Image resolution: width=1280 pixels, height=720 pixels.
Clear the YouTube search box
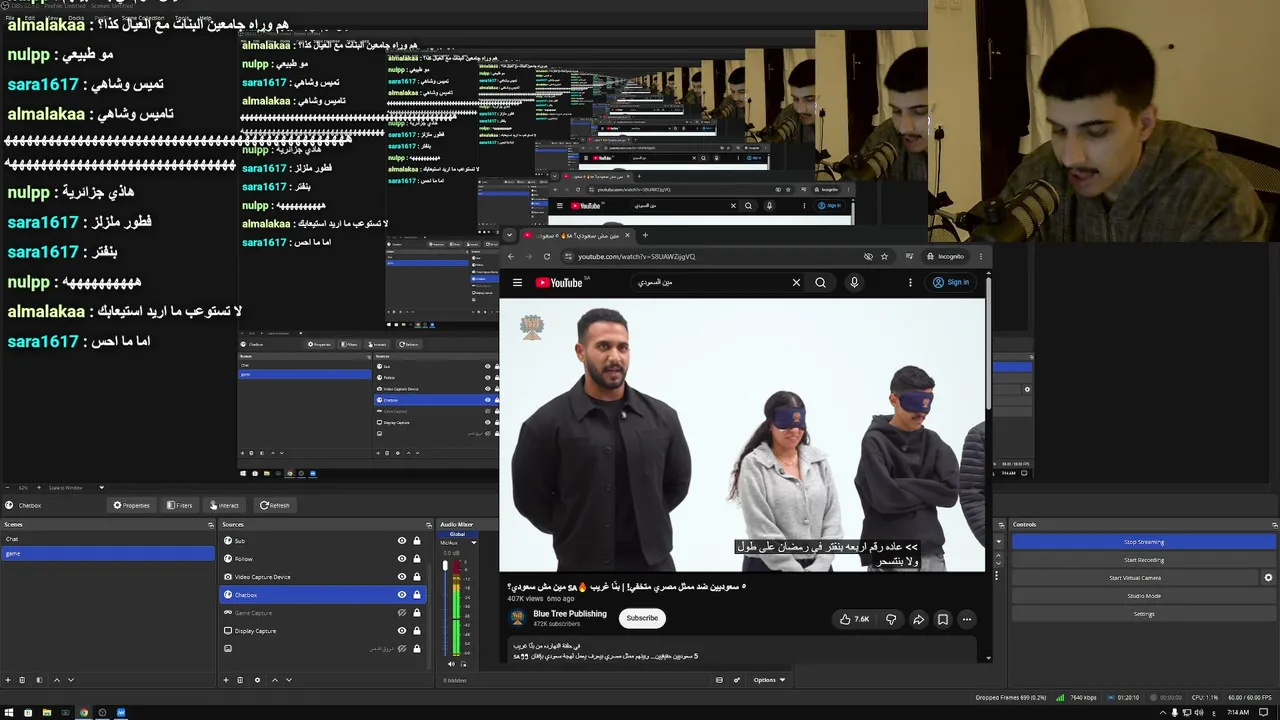tap(796, 283)
